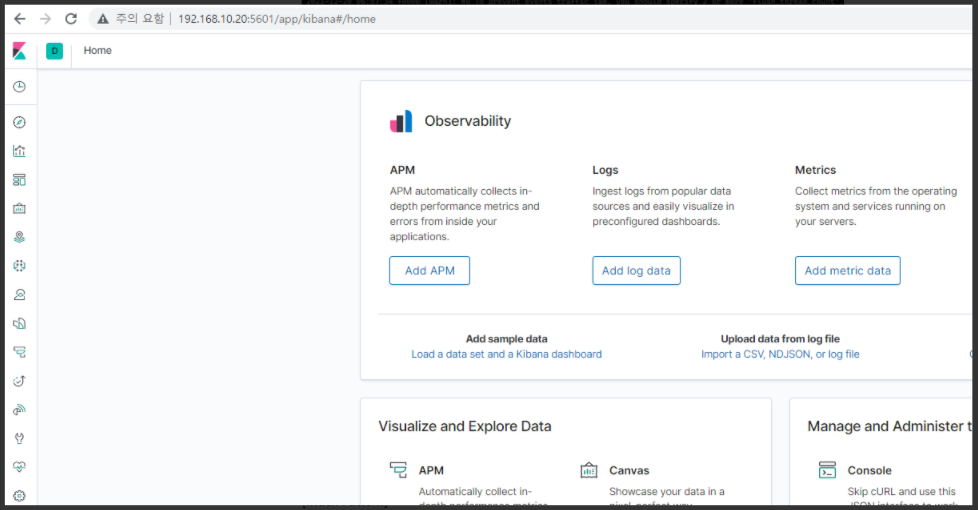Click the Home breadcrumb

97,51
